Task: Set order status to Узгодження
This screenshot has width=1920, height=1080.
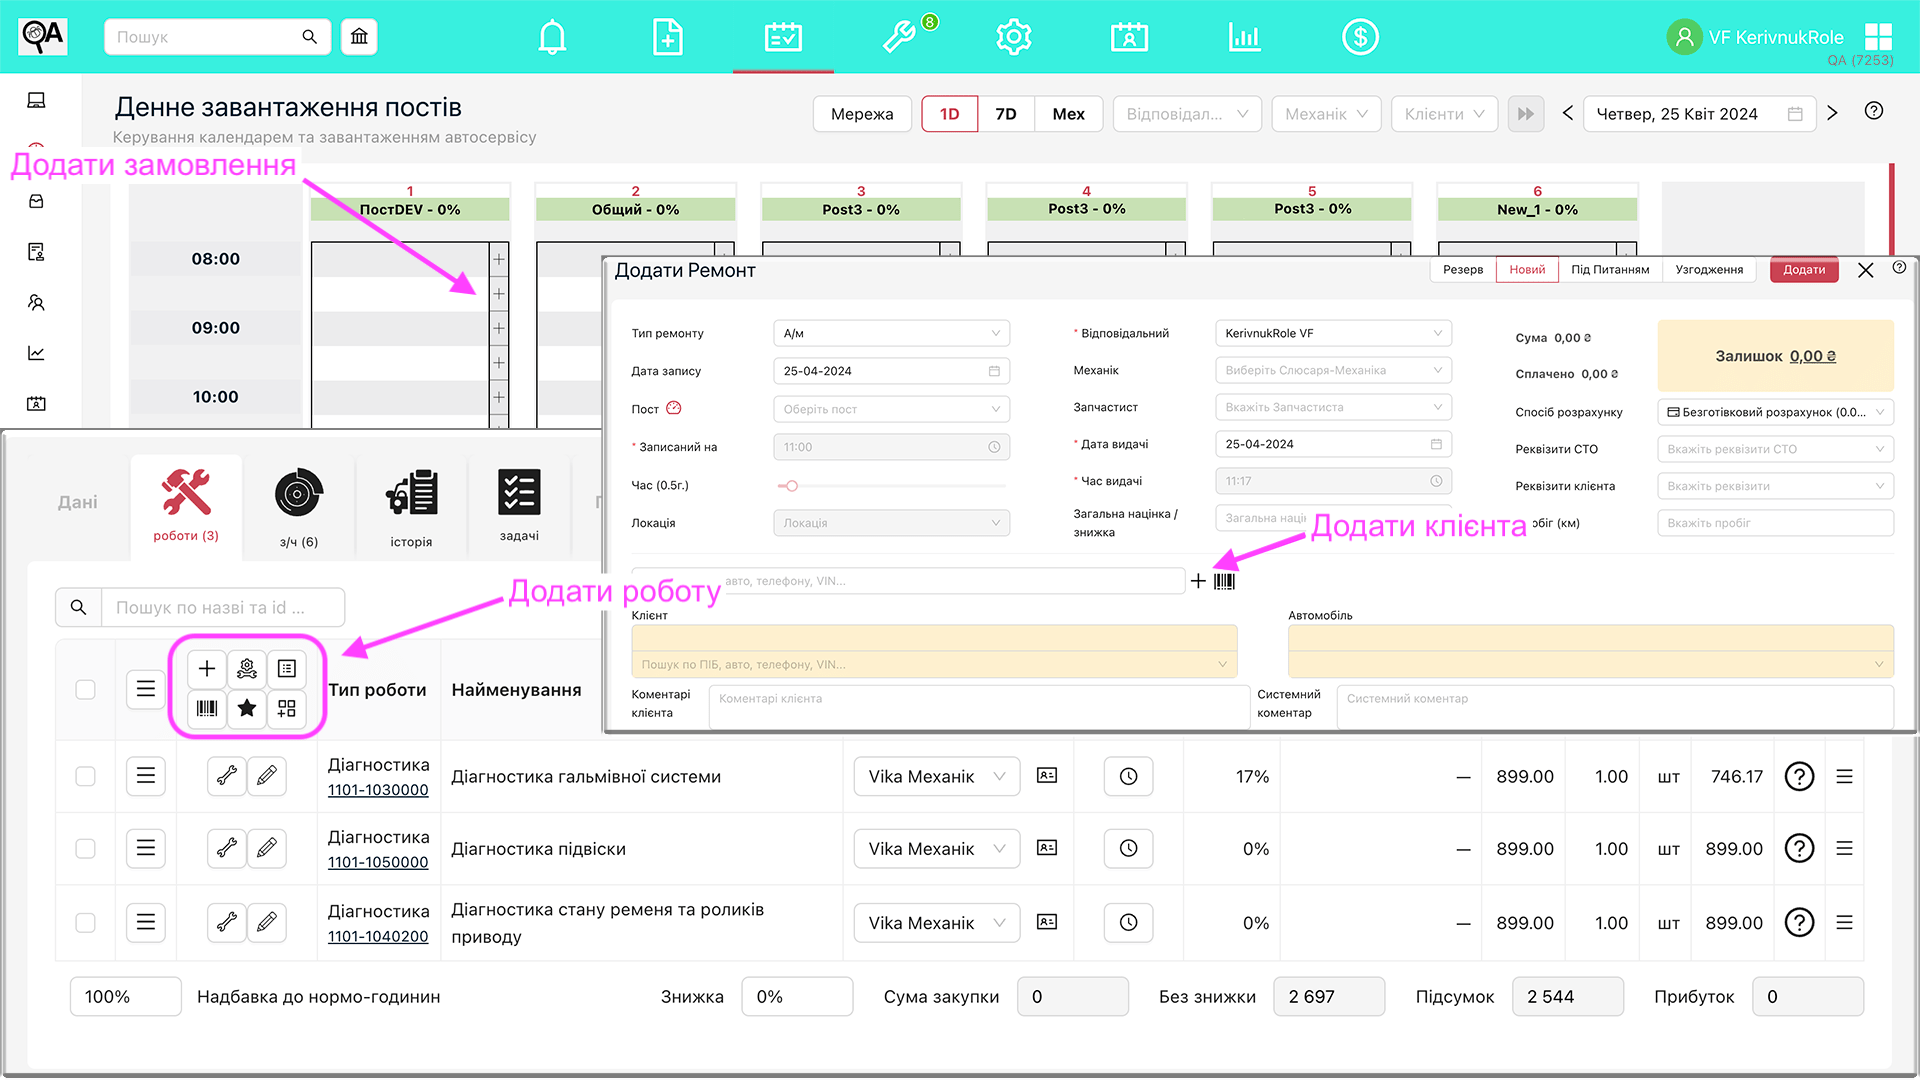Action: point(1709,270)
